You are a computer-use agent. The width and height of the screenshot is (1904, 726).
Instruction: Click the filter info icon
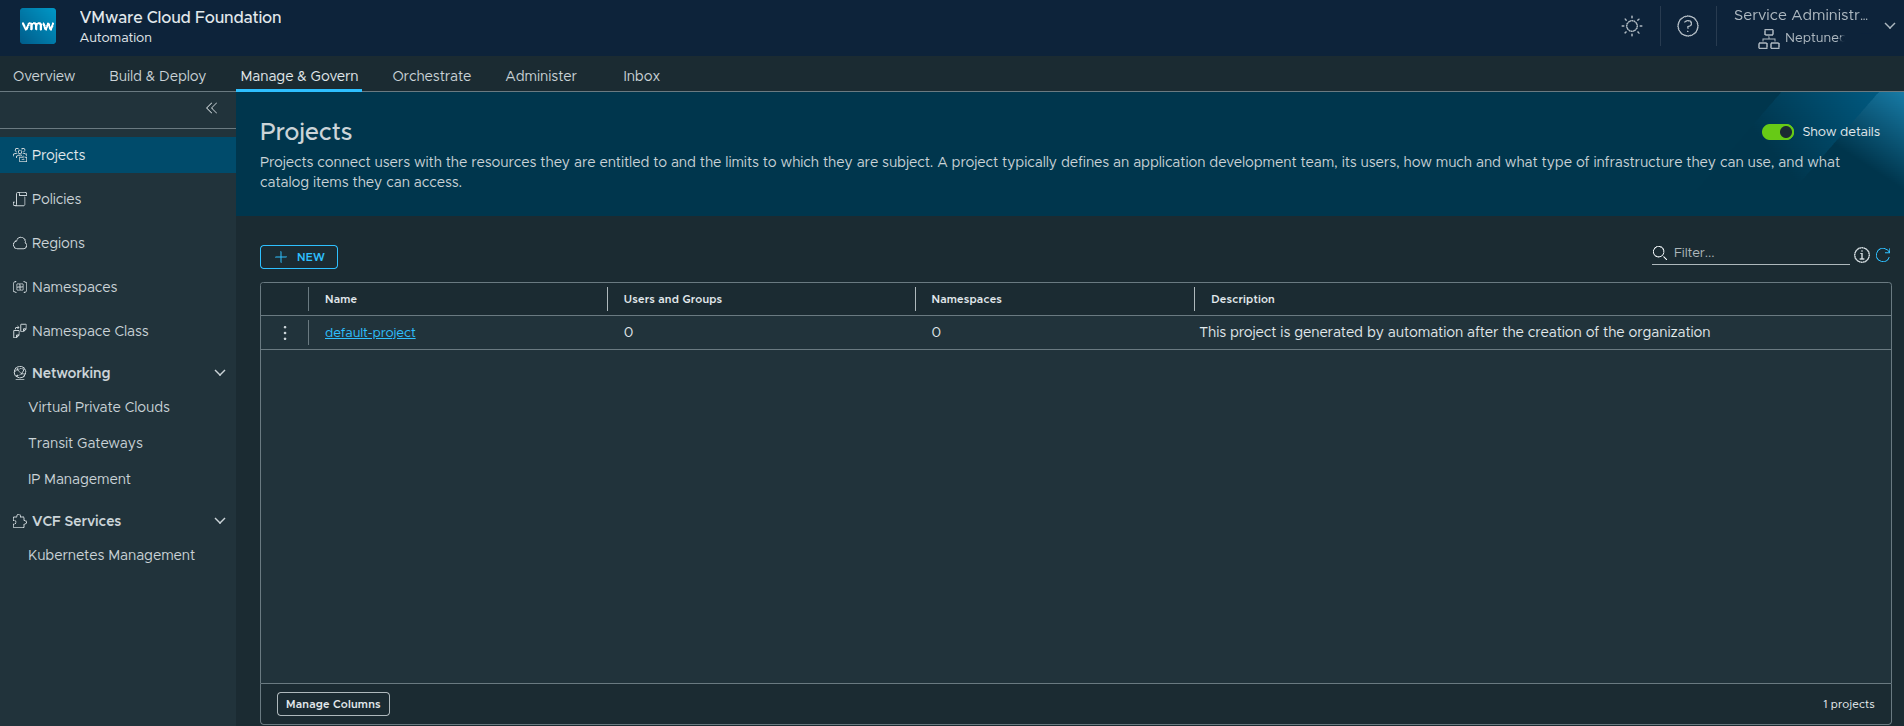(1861, 255)
